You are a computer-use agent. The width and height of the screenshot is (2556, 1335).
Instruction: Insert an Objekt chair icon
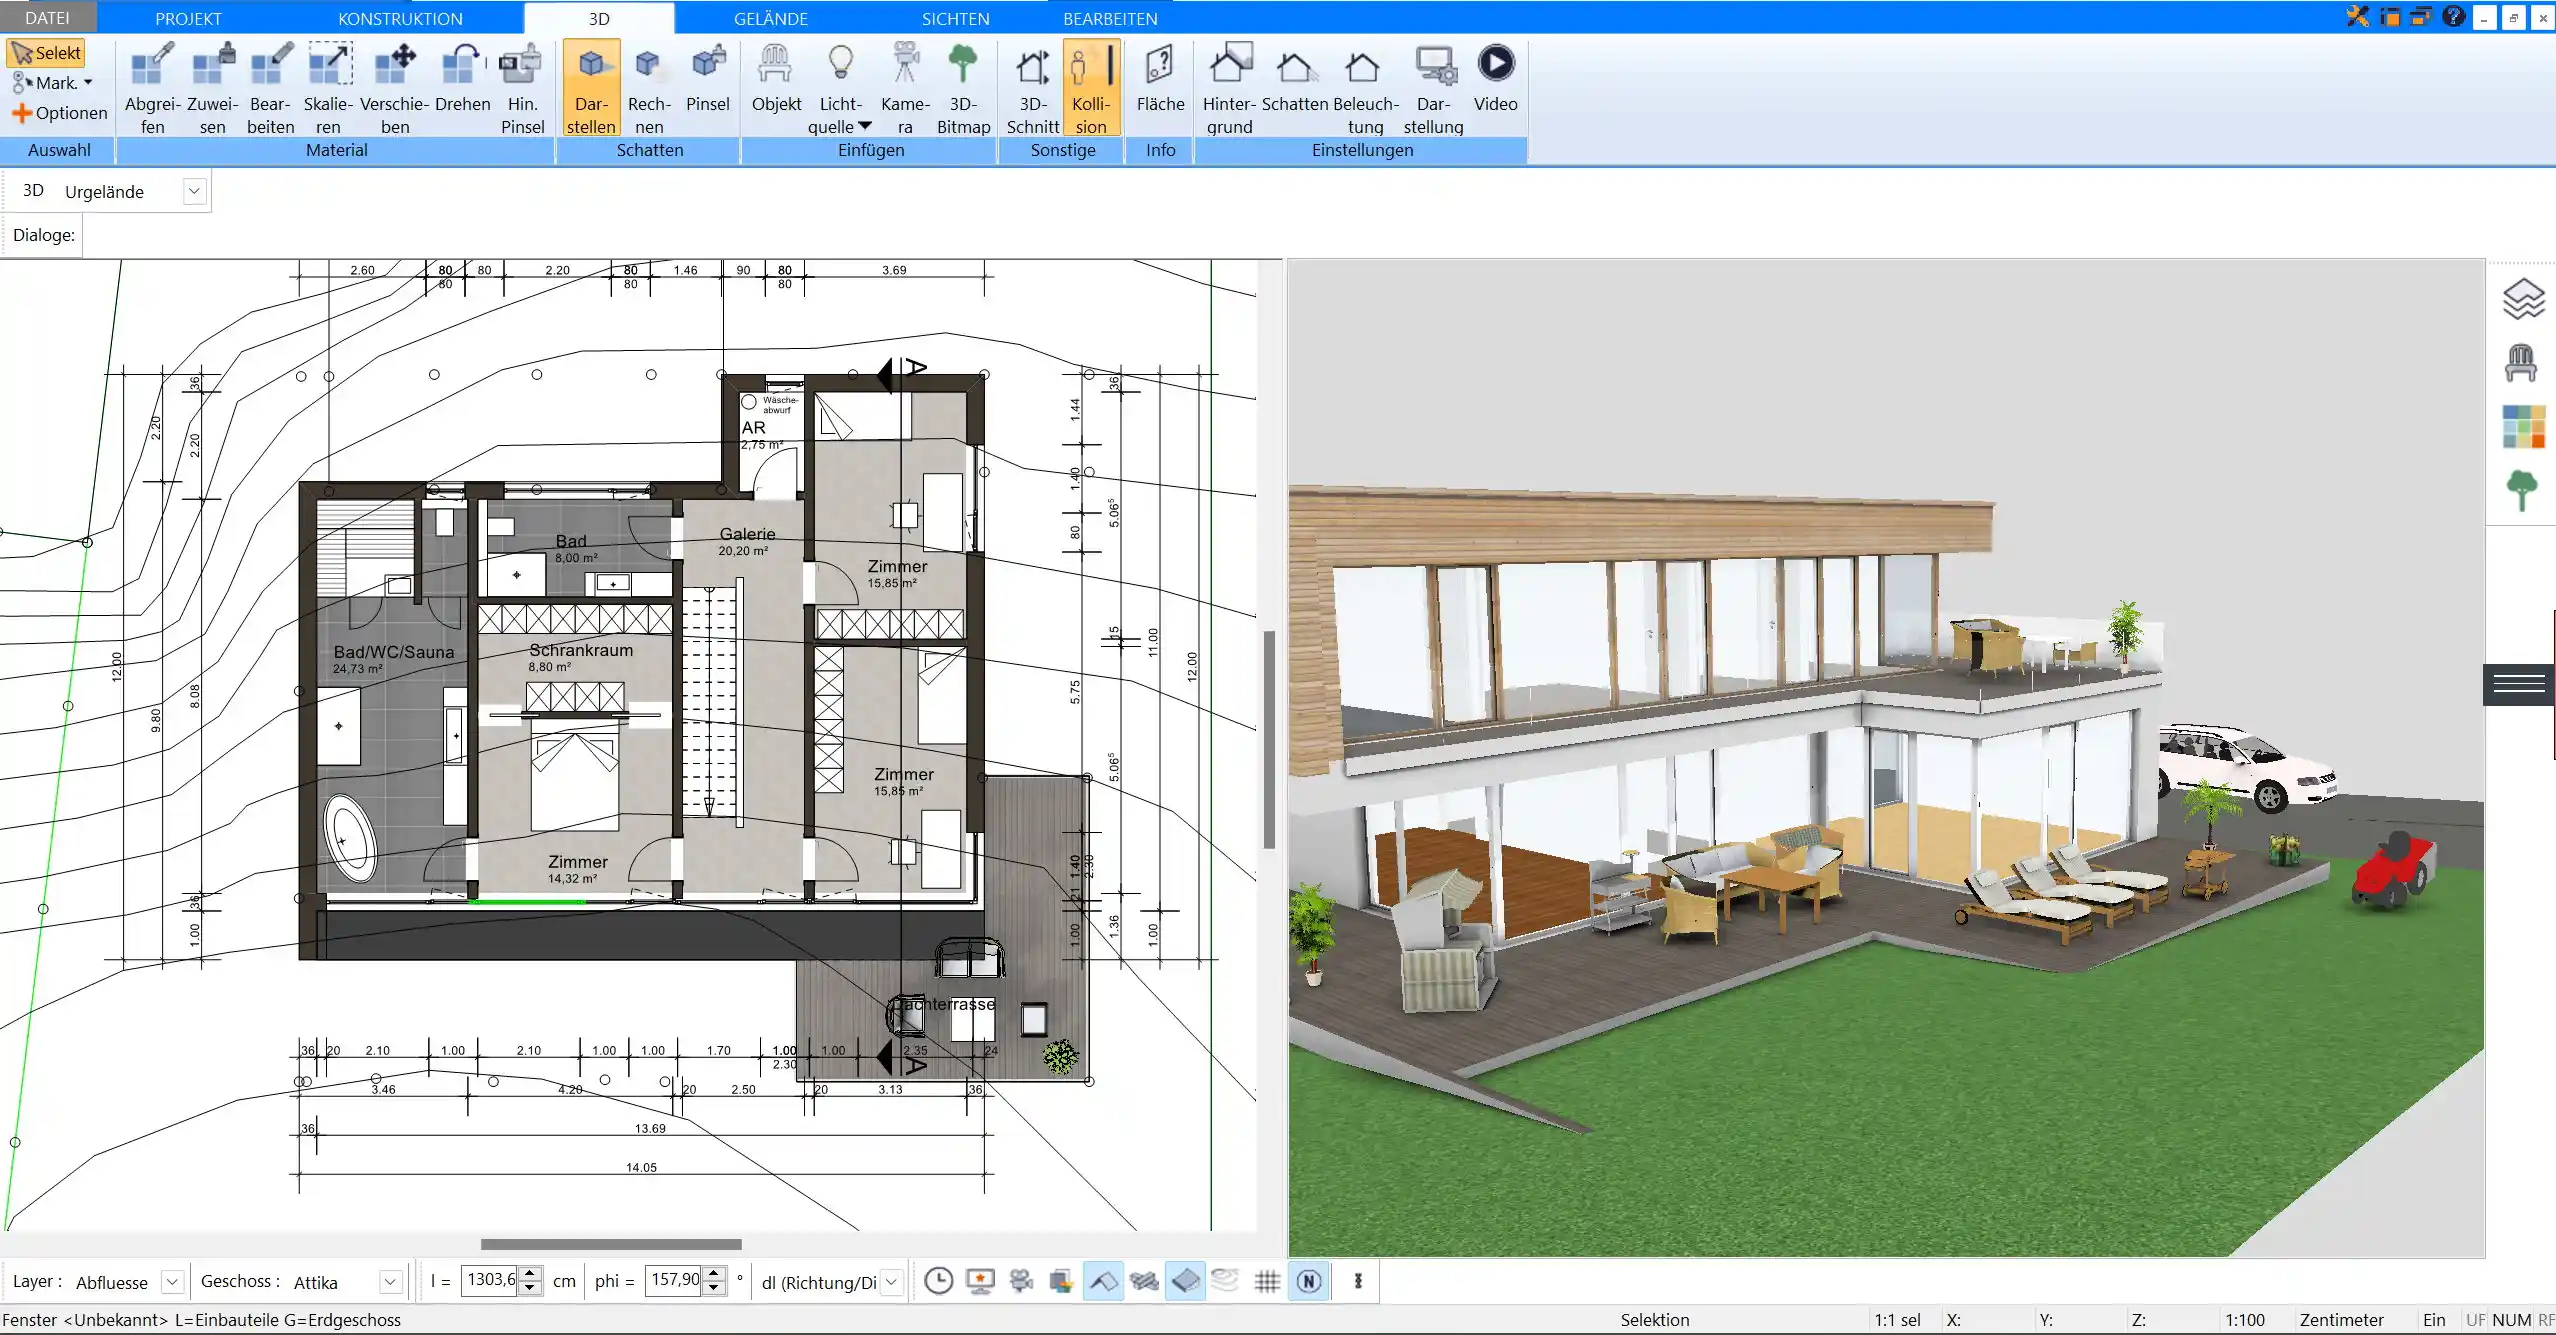click(x=776, y=77)
